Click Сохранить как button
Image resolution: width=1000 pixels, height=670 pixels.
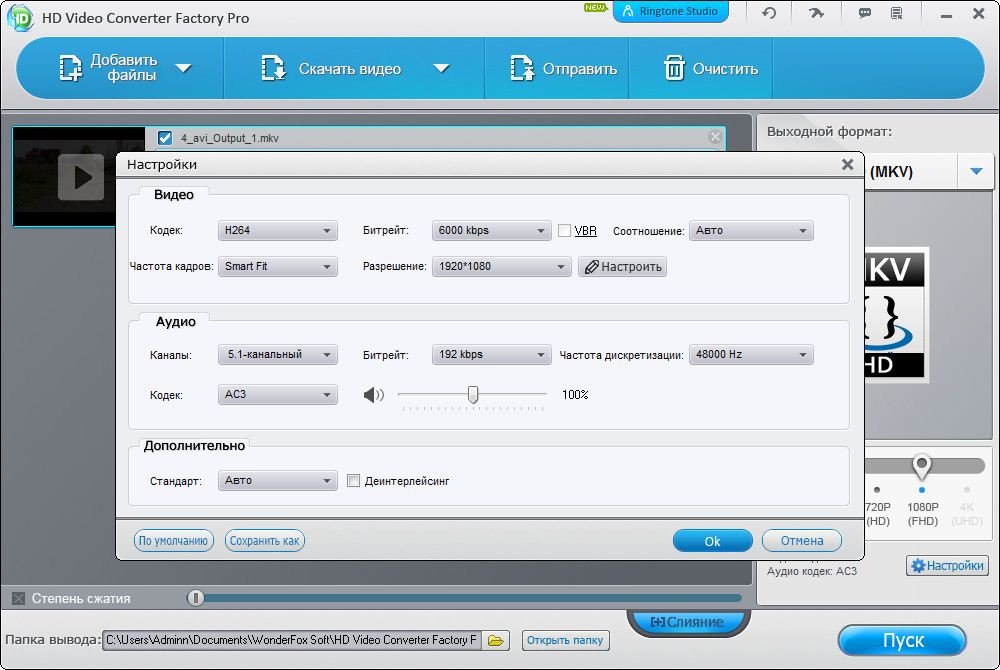[265, 541]
